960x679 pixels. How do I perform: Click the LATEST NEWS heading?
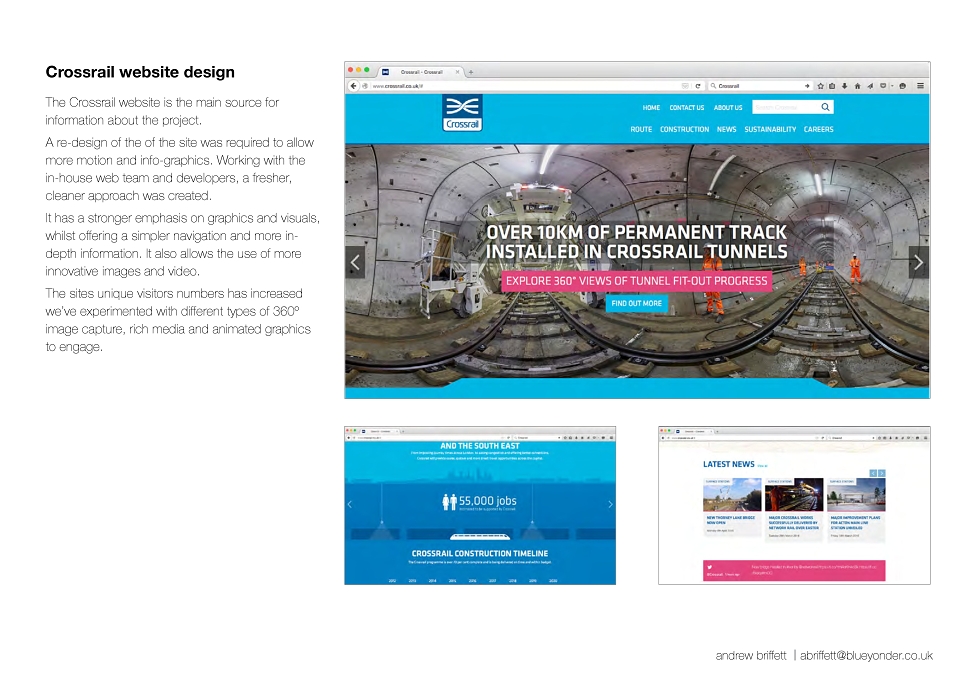(x=729, y=464)
